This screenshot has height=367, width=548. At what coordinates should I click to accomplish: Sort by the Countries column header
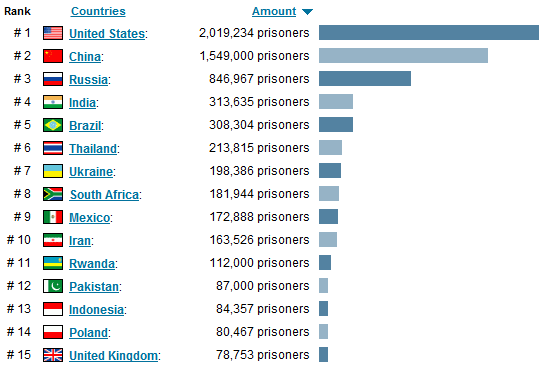click(98, 11)
